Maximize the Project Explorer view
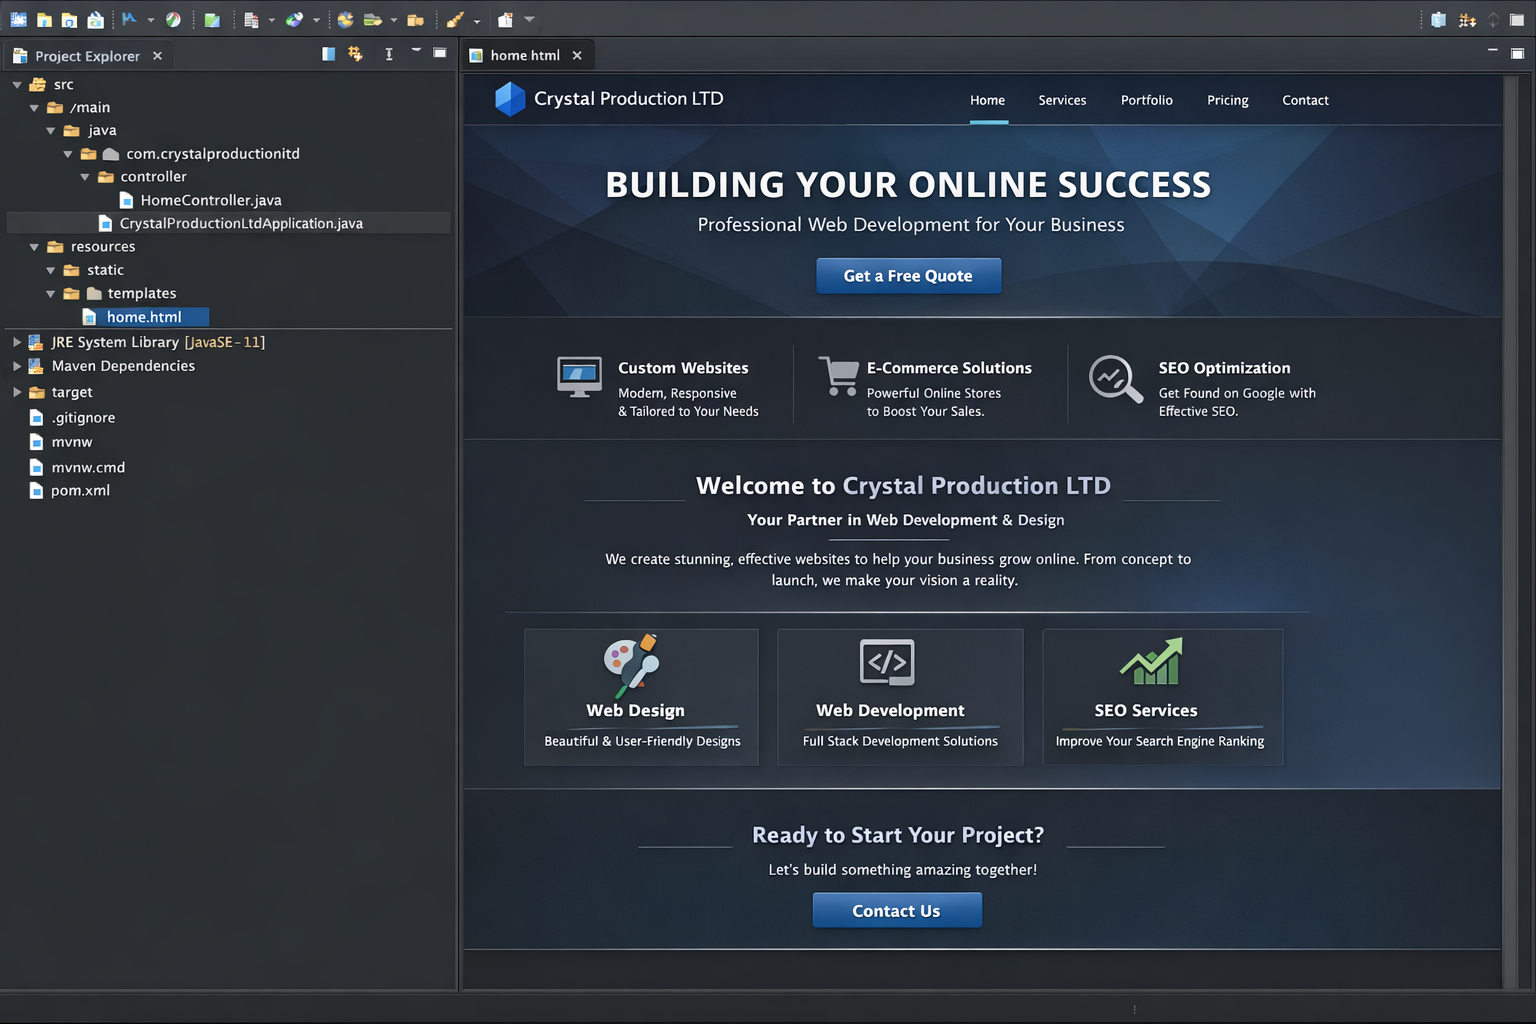 [x=439, y=53]
